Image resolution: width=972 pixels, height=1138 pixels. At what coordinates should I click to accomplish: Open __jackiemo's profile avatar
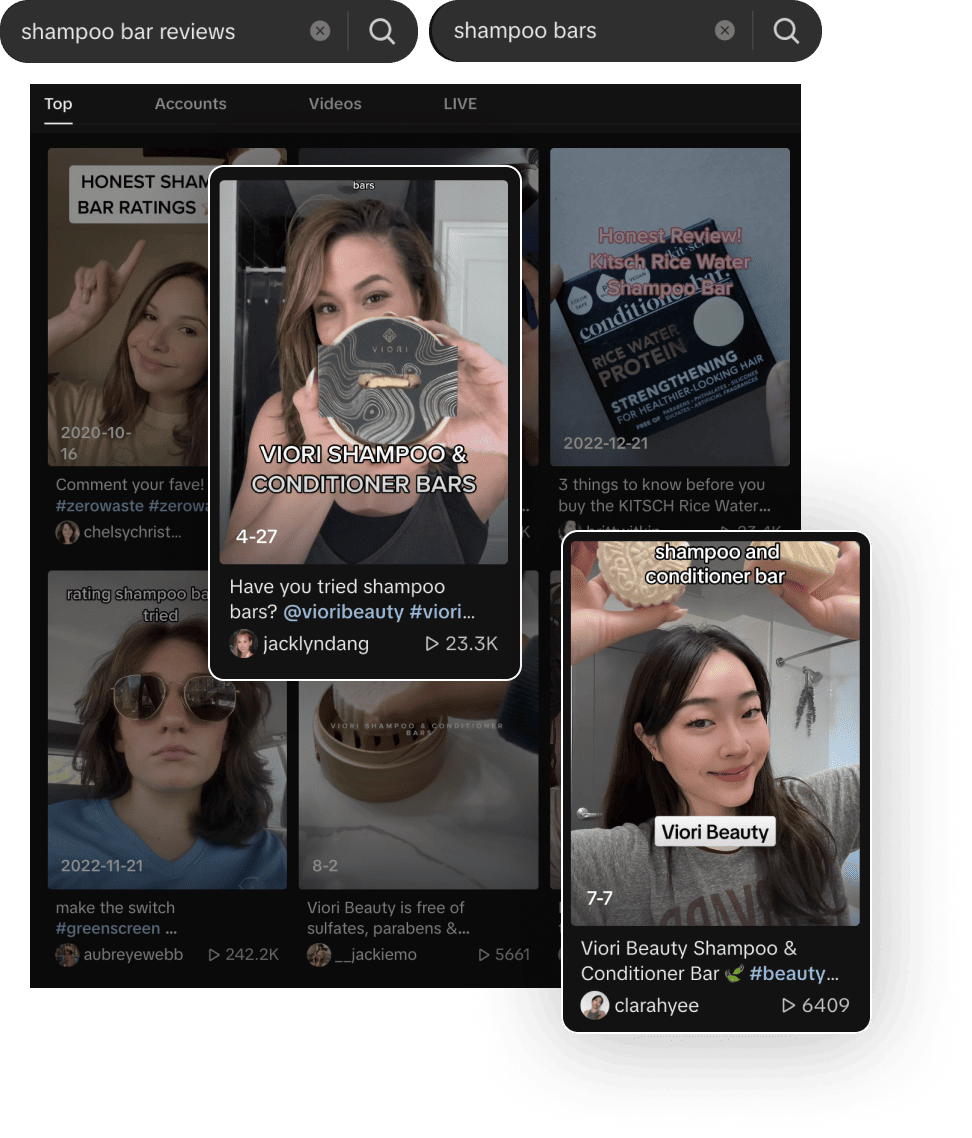[319, 954]
